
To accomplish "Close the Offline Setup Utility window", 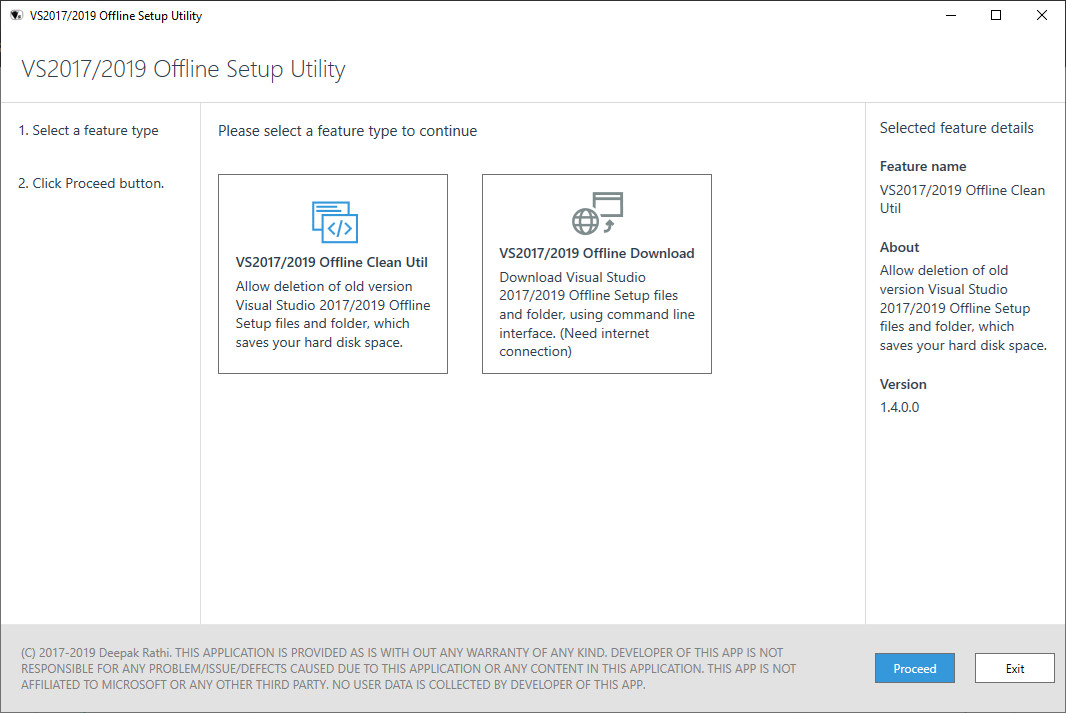I will click(1041, 15).
